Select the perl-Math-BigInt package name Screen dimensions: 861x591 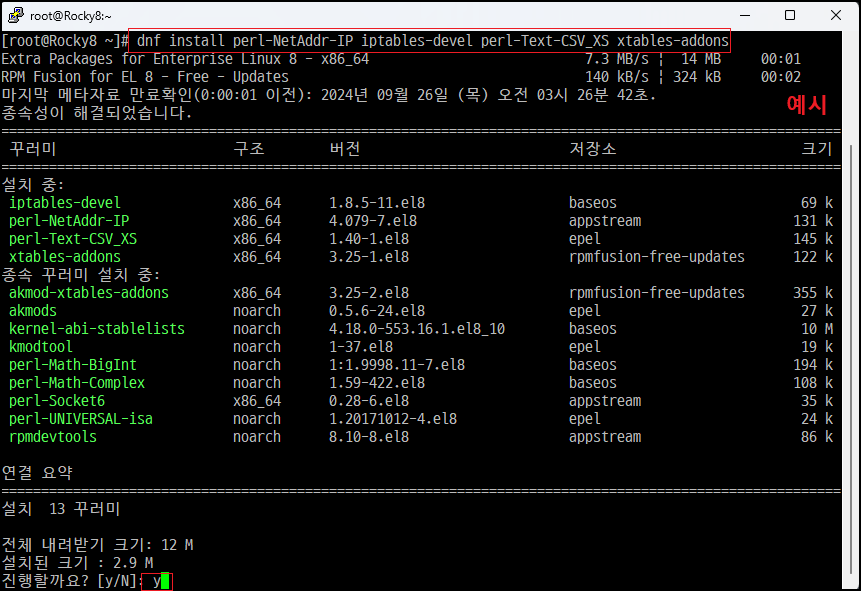coord(73,365)
